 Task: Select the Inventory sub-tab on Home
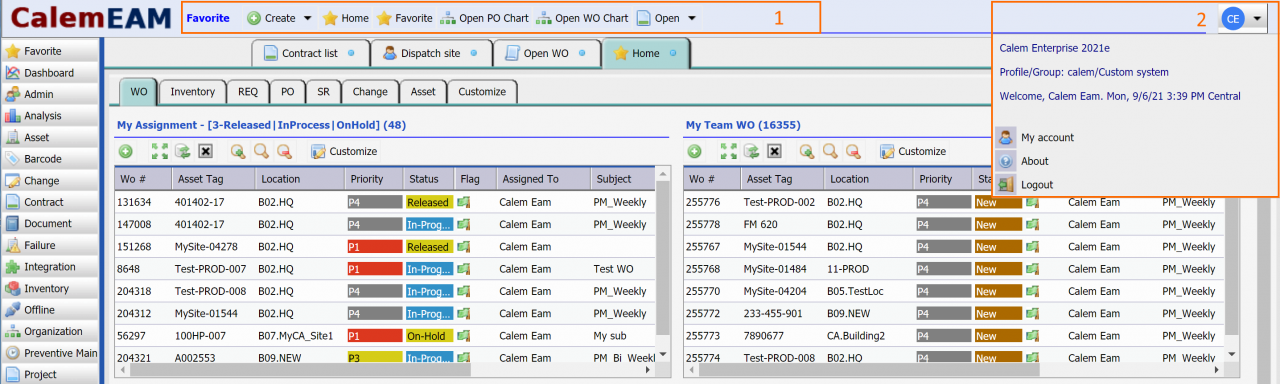(193, 91)
